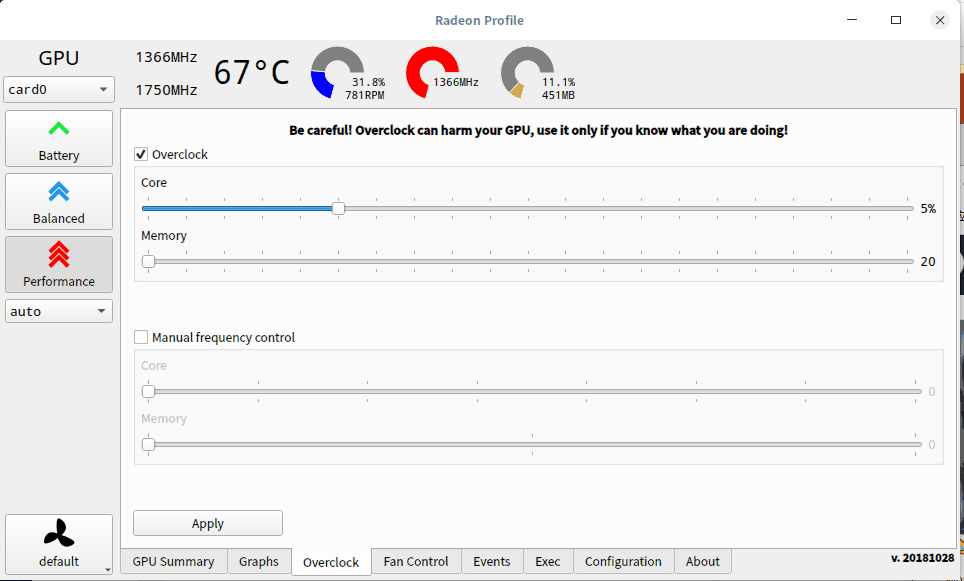Open the auto power level dropdown
The height and width of the screenshot is (581, 964).
[59, 311]
